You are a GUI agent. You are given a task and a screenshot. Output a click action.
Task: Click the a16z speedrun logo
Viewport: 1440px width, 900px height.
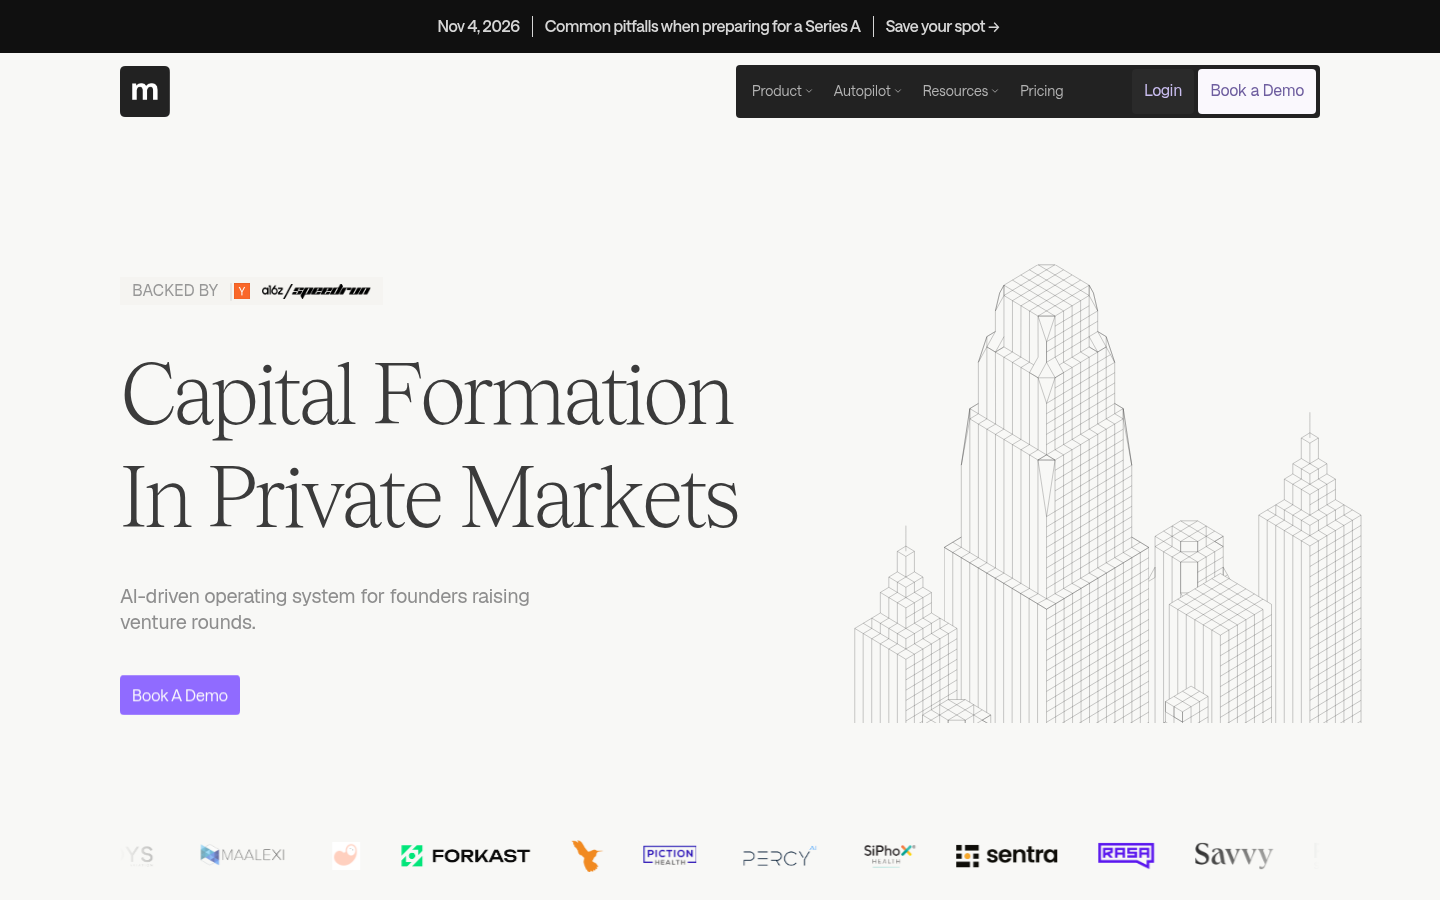pyautogui.click(x=316, y=291)
